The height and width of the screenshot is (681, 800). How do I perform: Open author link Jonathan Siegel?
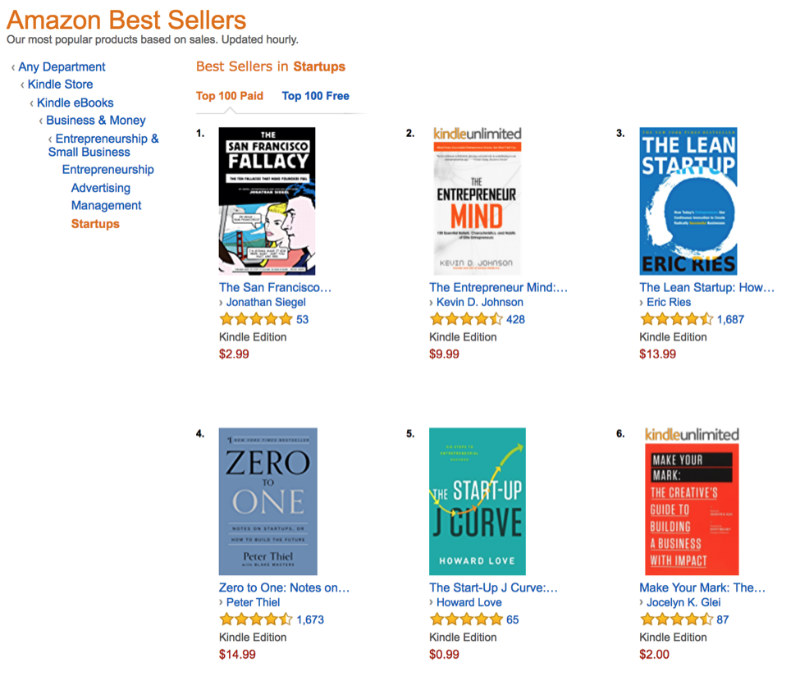(266, 303)
